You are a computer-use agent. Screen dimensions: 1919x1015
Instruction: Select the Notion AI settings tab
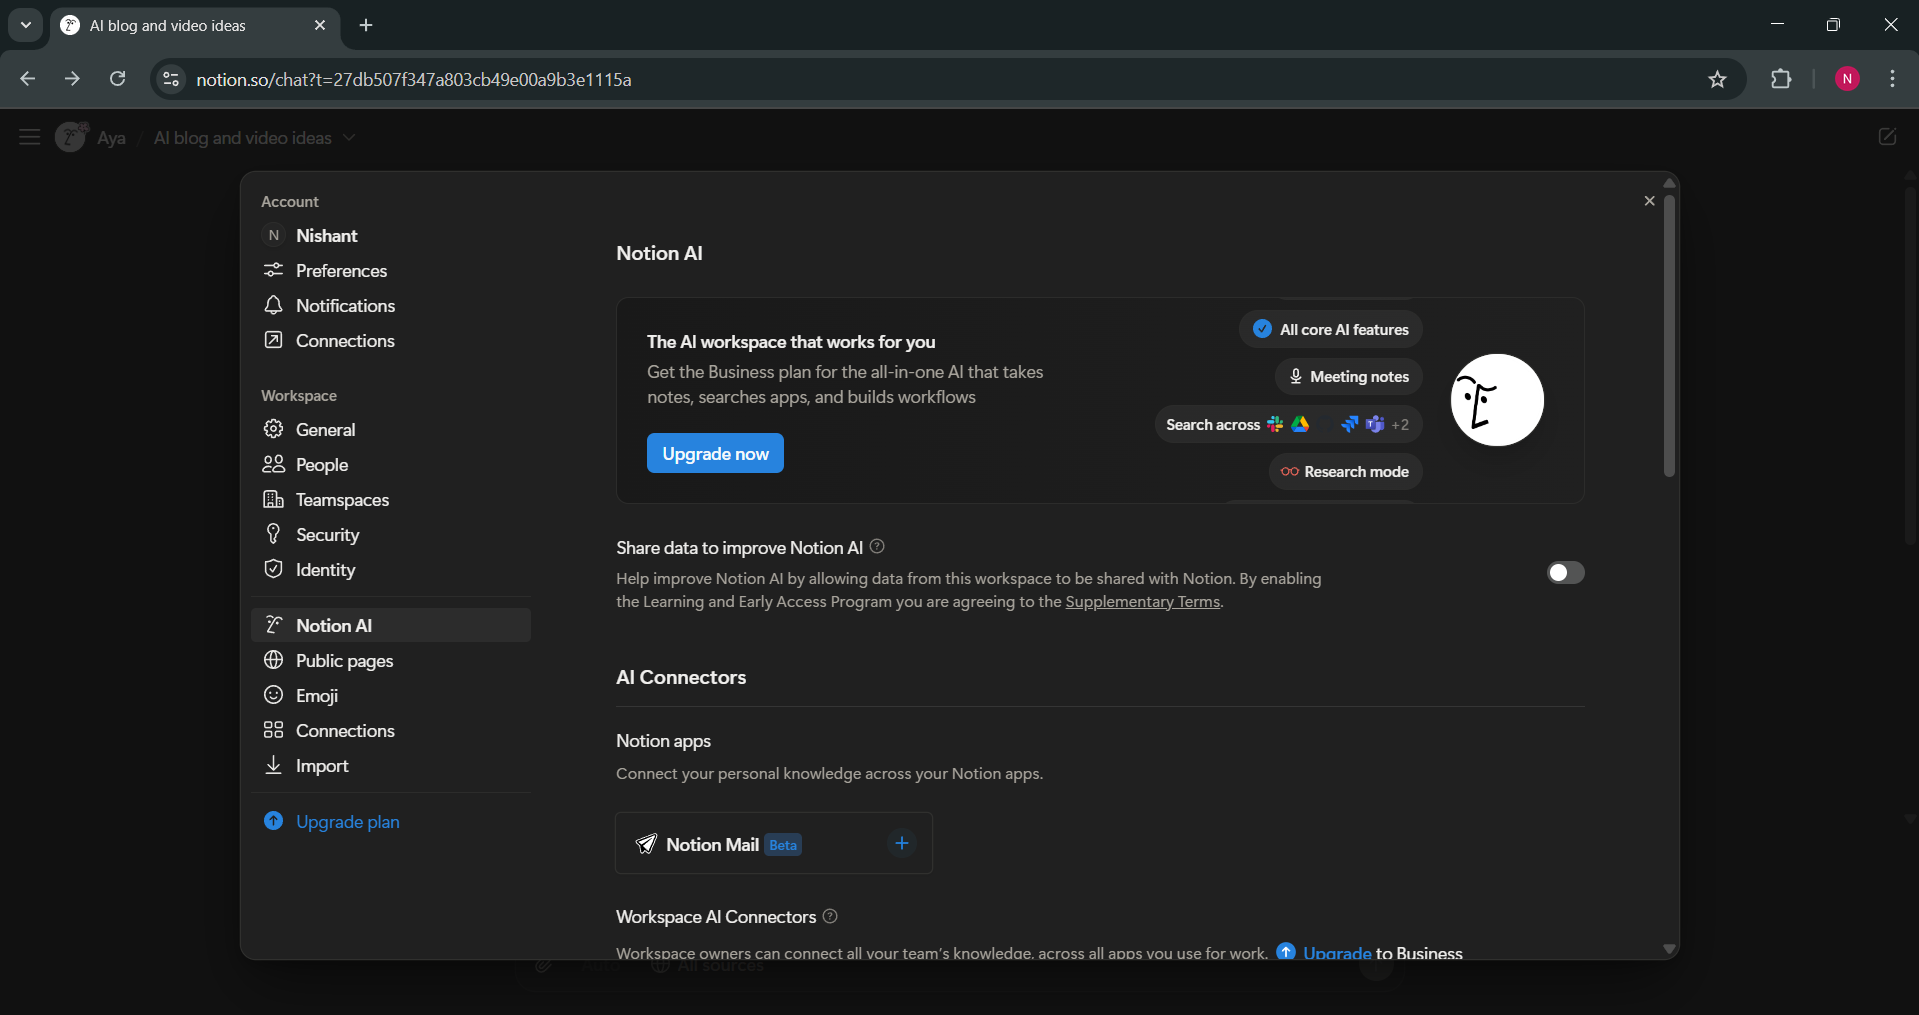pos(391,626)
